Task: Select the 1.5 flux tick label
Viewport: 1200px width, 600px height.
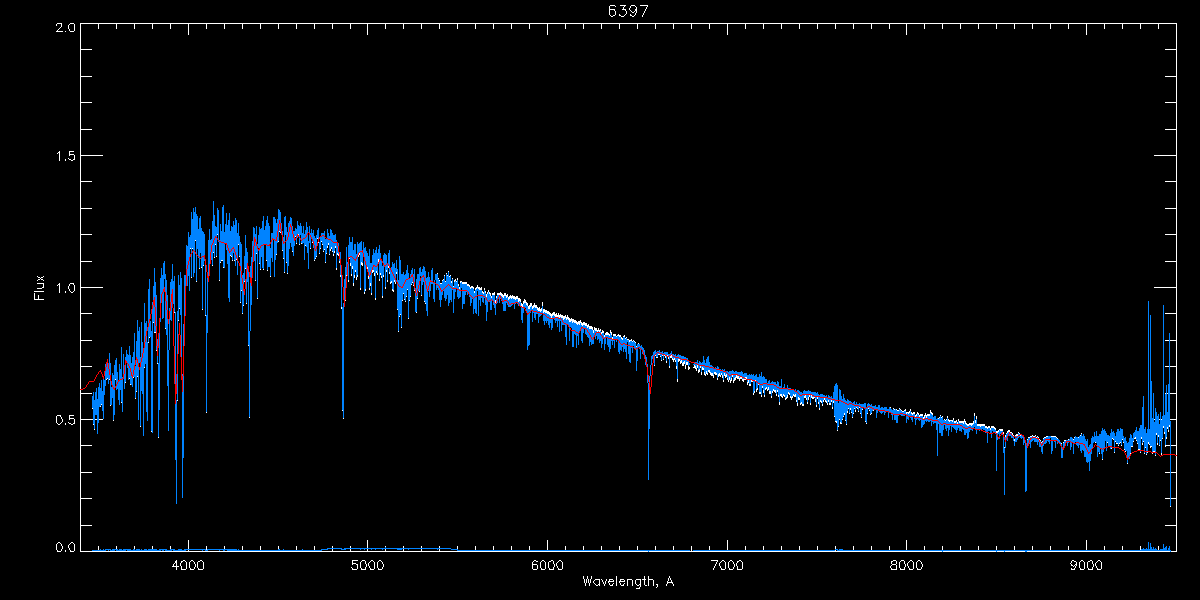Action: pos(65,157)
